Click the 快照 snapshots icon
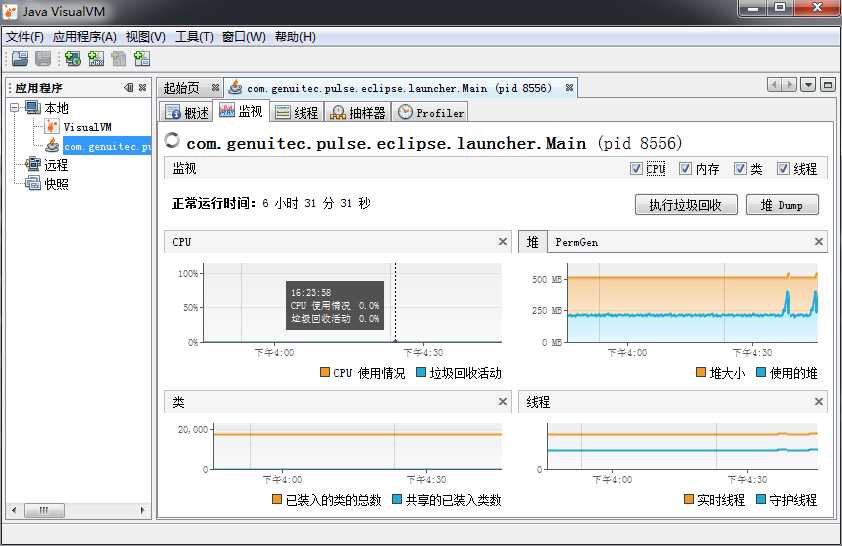Image resolution: width=842 pixels, height=546 pixels. click(33, 184)
